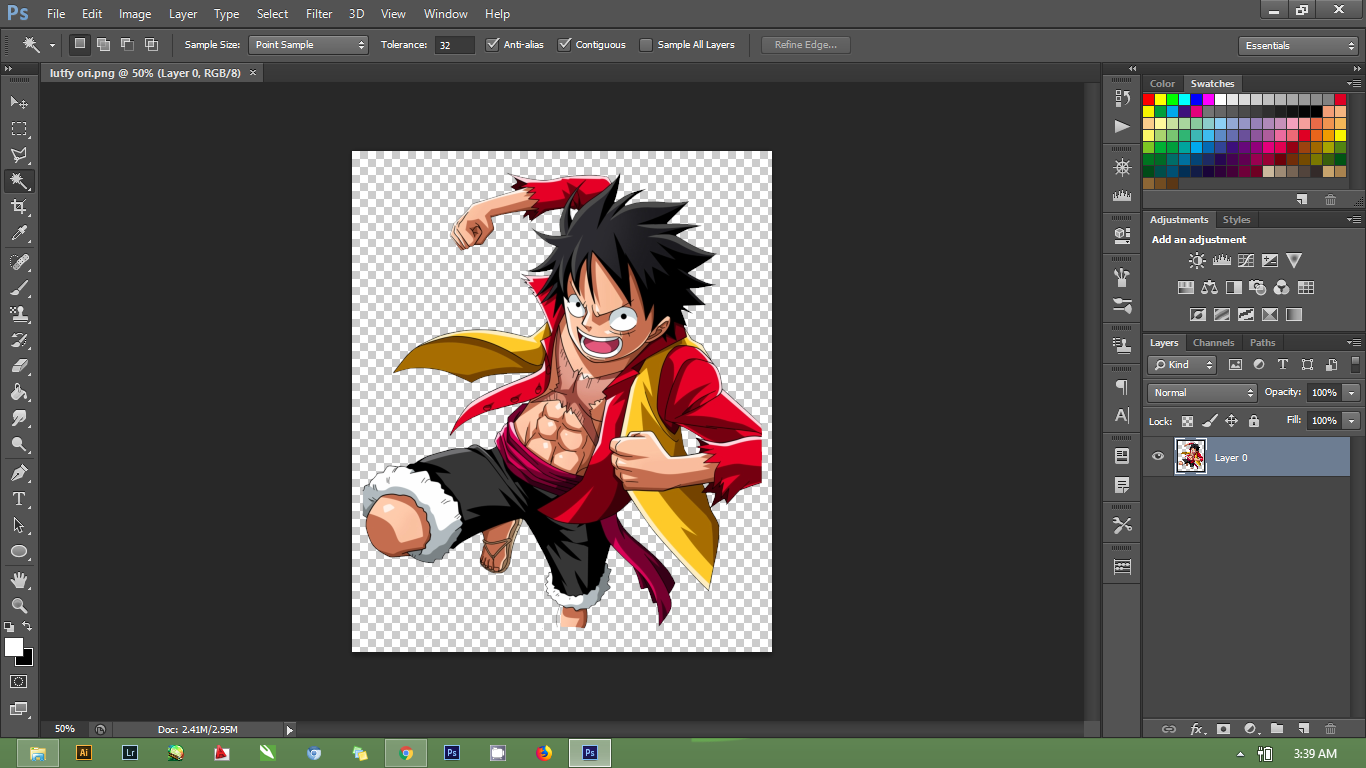Open the File menu
The height and width of the screenshot is (768, 1366).
tap(56, 14)
